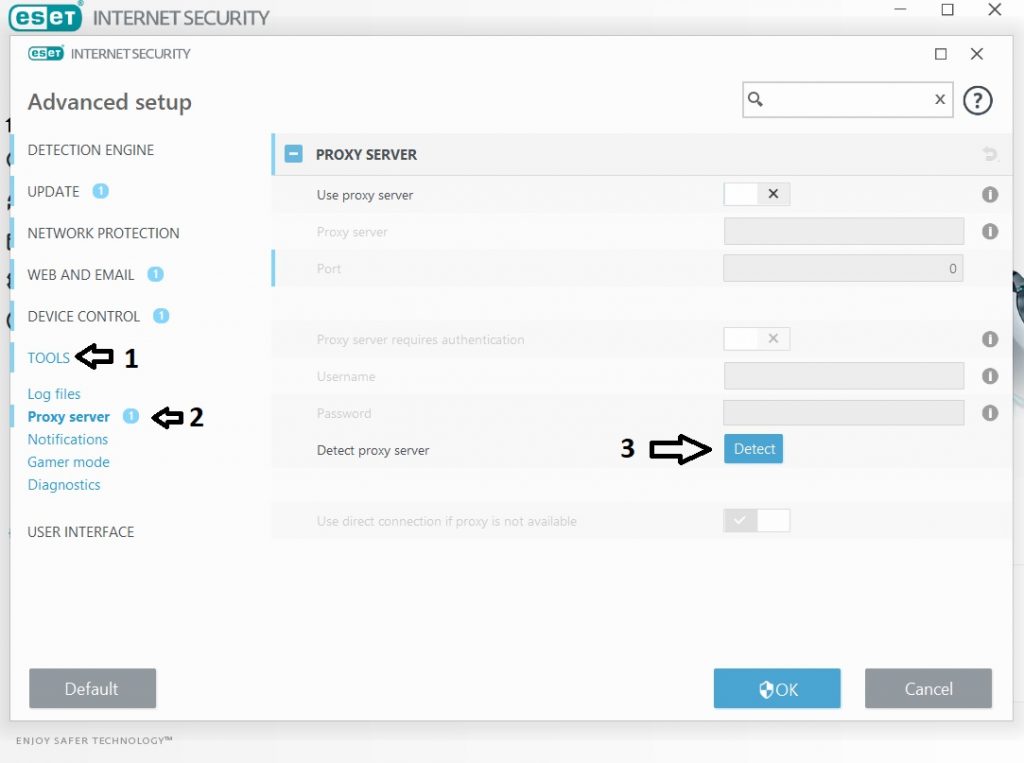Click inside the Advanced setup search box
This screenshot has height=763, width=1024.
847,99
